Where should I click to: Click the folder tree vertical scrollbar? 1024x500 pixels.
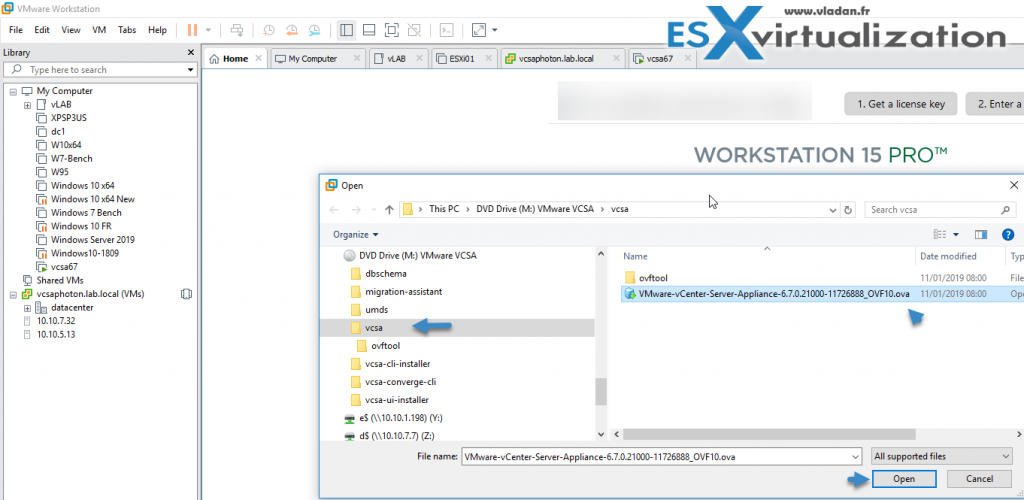coord(601,390)
